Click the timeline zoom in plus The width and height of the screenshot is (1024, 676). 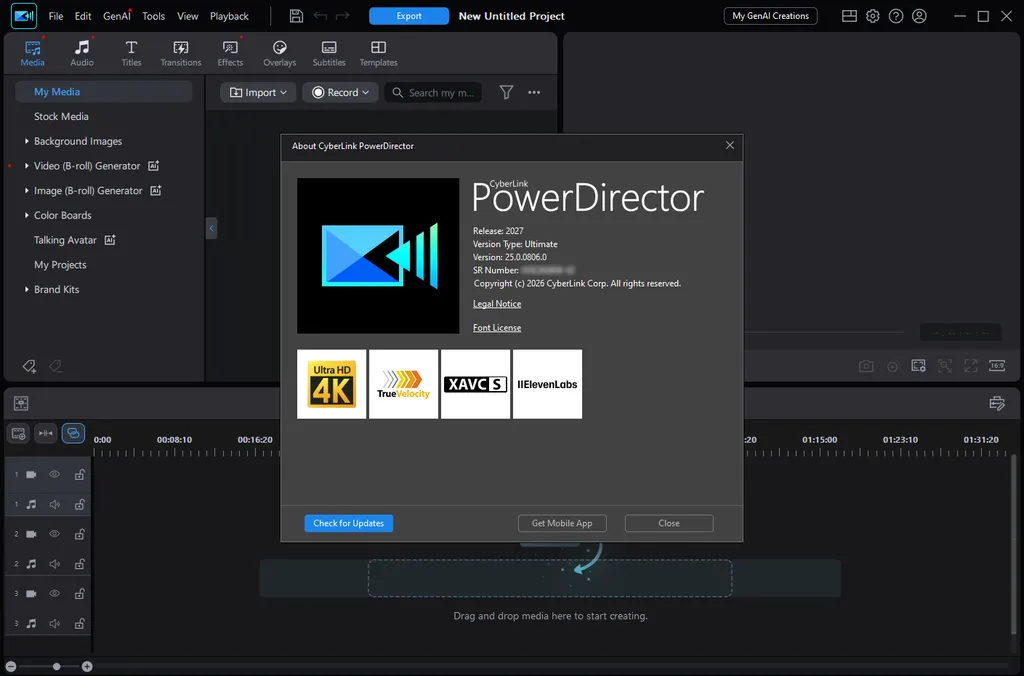(87, 666)
